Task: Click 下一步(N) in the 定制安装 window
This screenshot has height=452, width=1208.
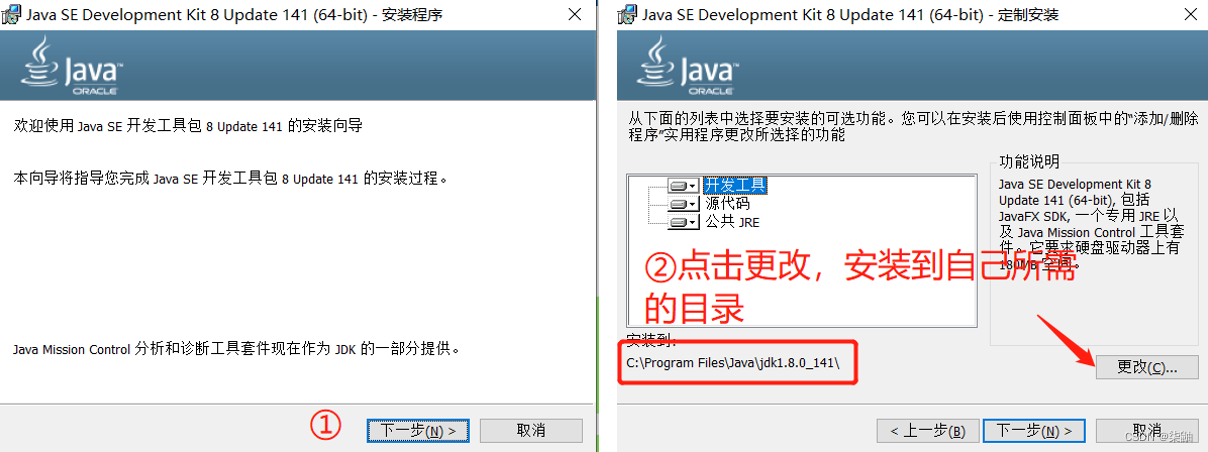Action: point(1034,431)
